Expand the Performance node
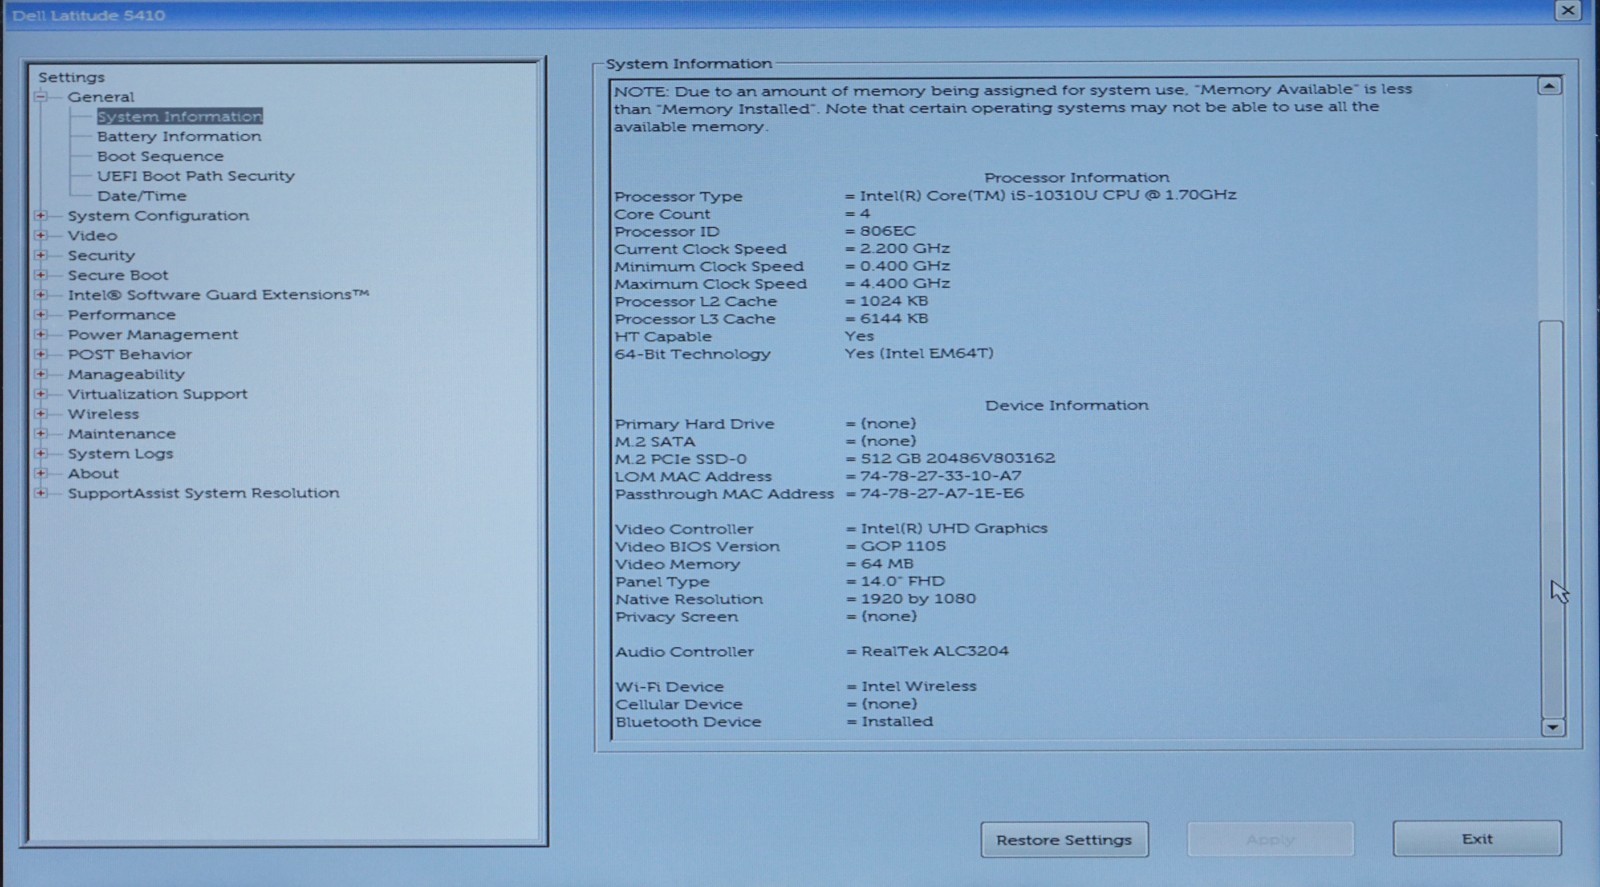The height and width of the screenshot is (887, 1600). 41,315
